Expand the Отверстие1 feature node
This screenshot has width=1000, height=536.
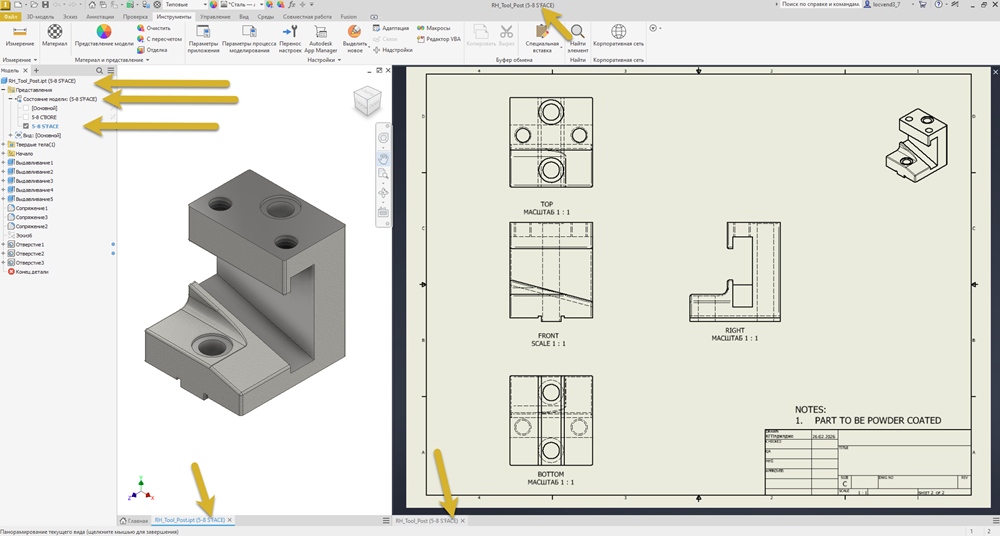3,244
